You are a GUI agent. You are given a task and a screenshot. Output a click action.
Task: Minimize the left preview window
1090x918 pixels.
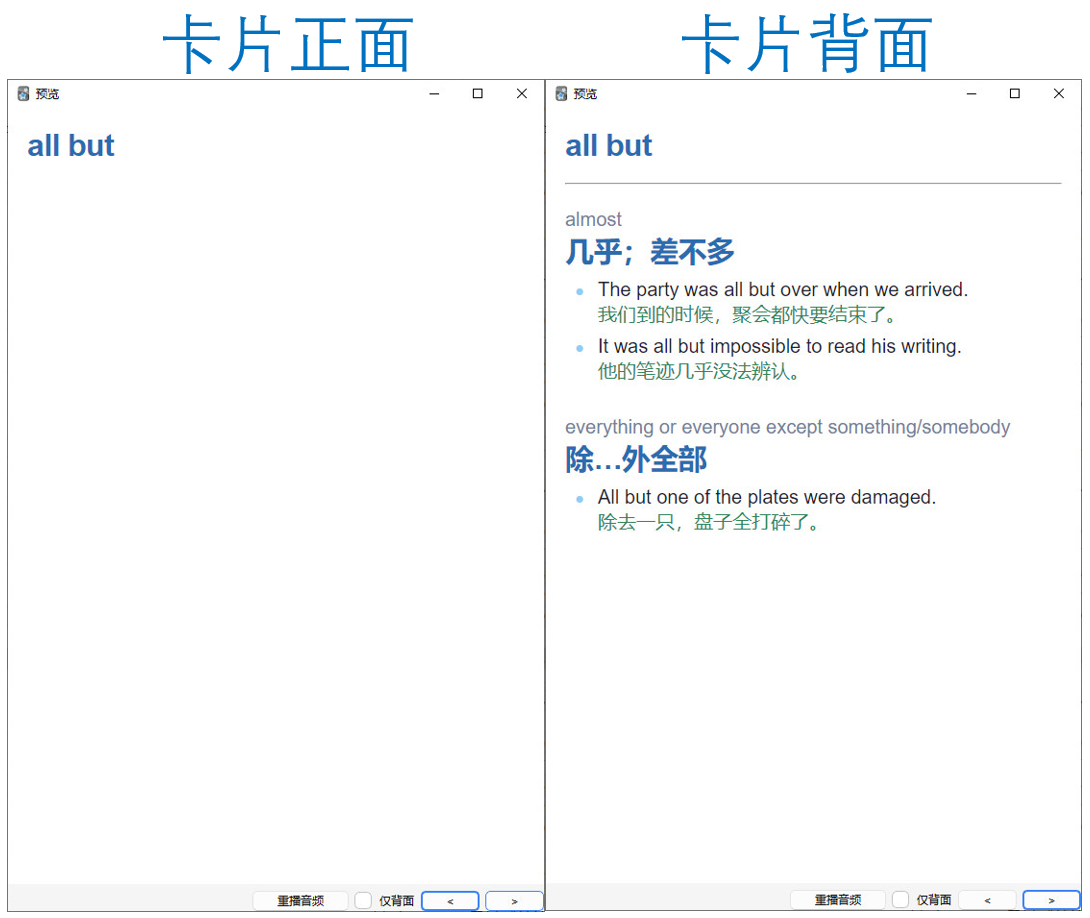coord(434,94)
